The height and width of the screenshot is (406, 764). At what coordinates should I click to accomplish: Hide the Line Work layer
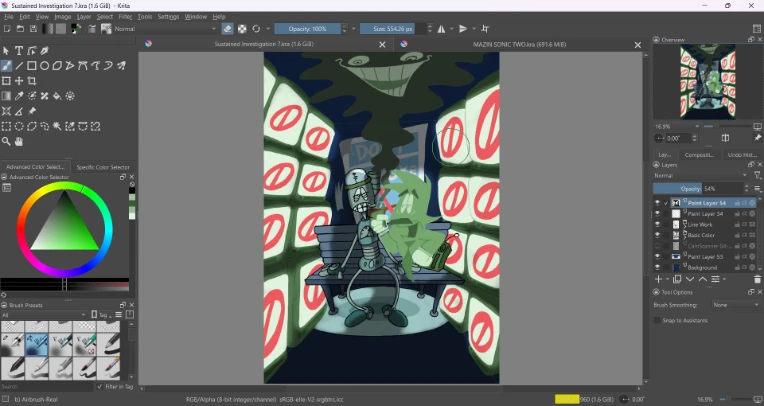pos(657,225)
